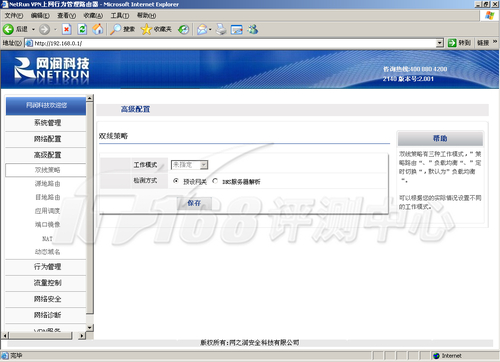
Task: Open the address bar history dropdown
Action: click(x=440, y=43)
